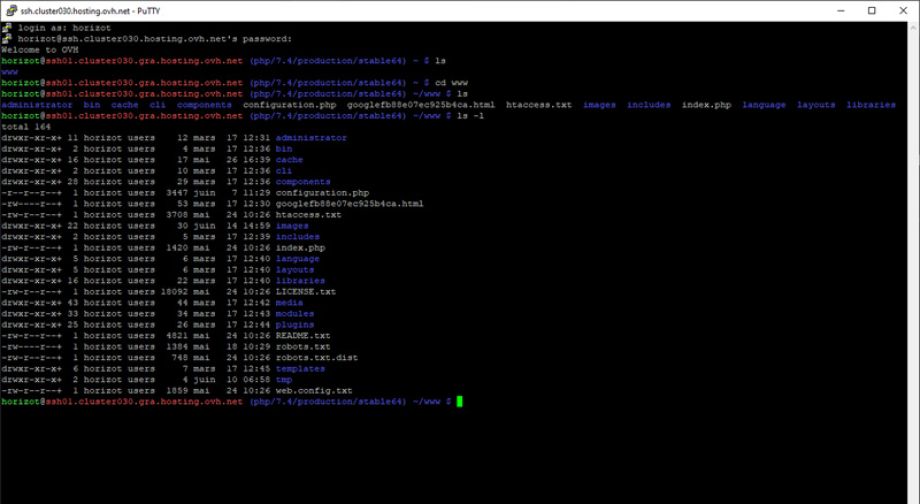The height and width of the screenshot is (504, 920).
Task: Click 'robots.txt.dist' file name
Action: pos(316,357)
